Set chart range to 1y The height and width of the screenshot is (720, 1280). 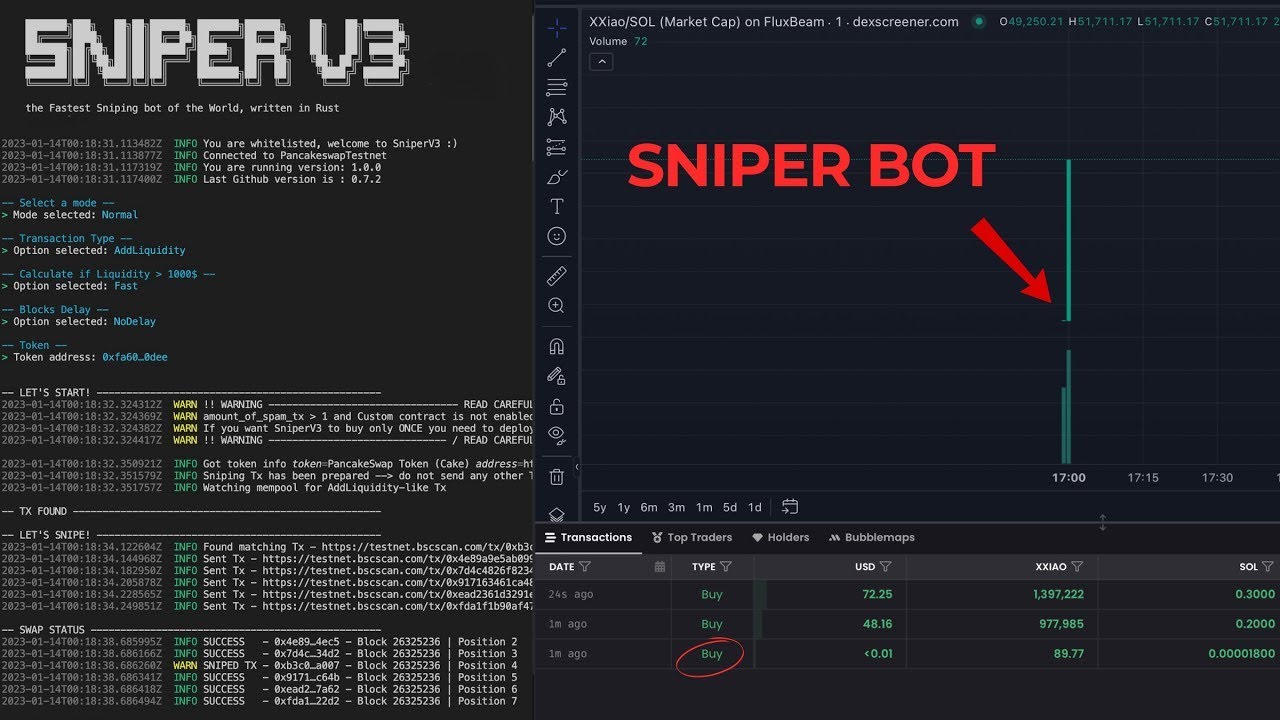pyautogui.click(x=624, y=507)
